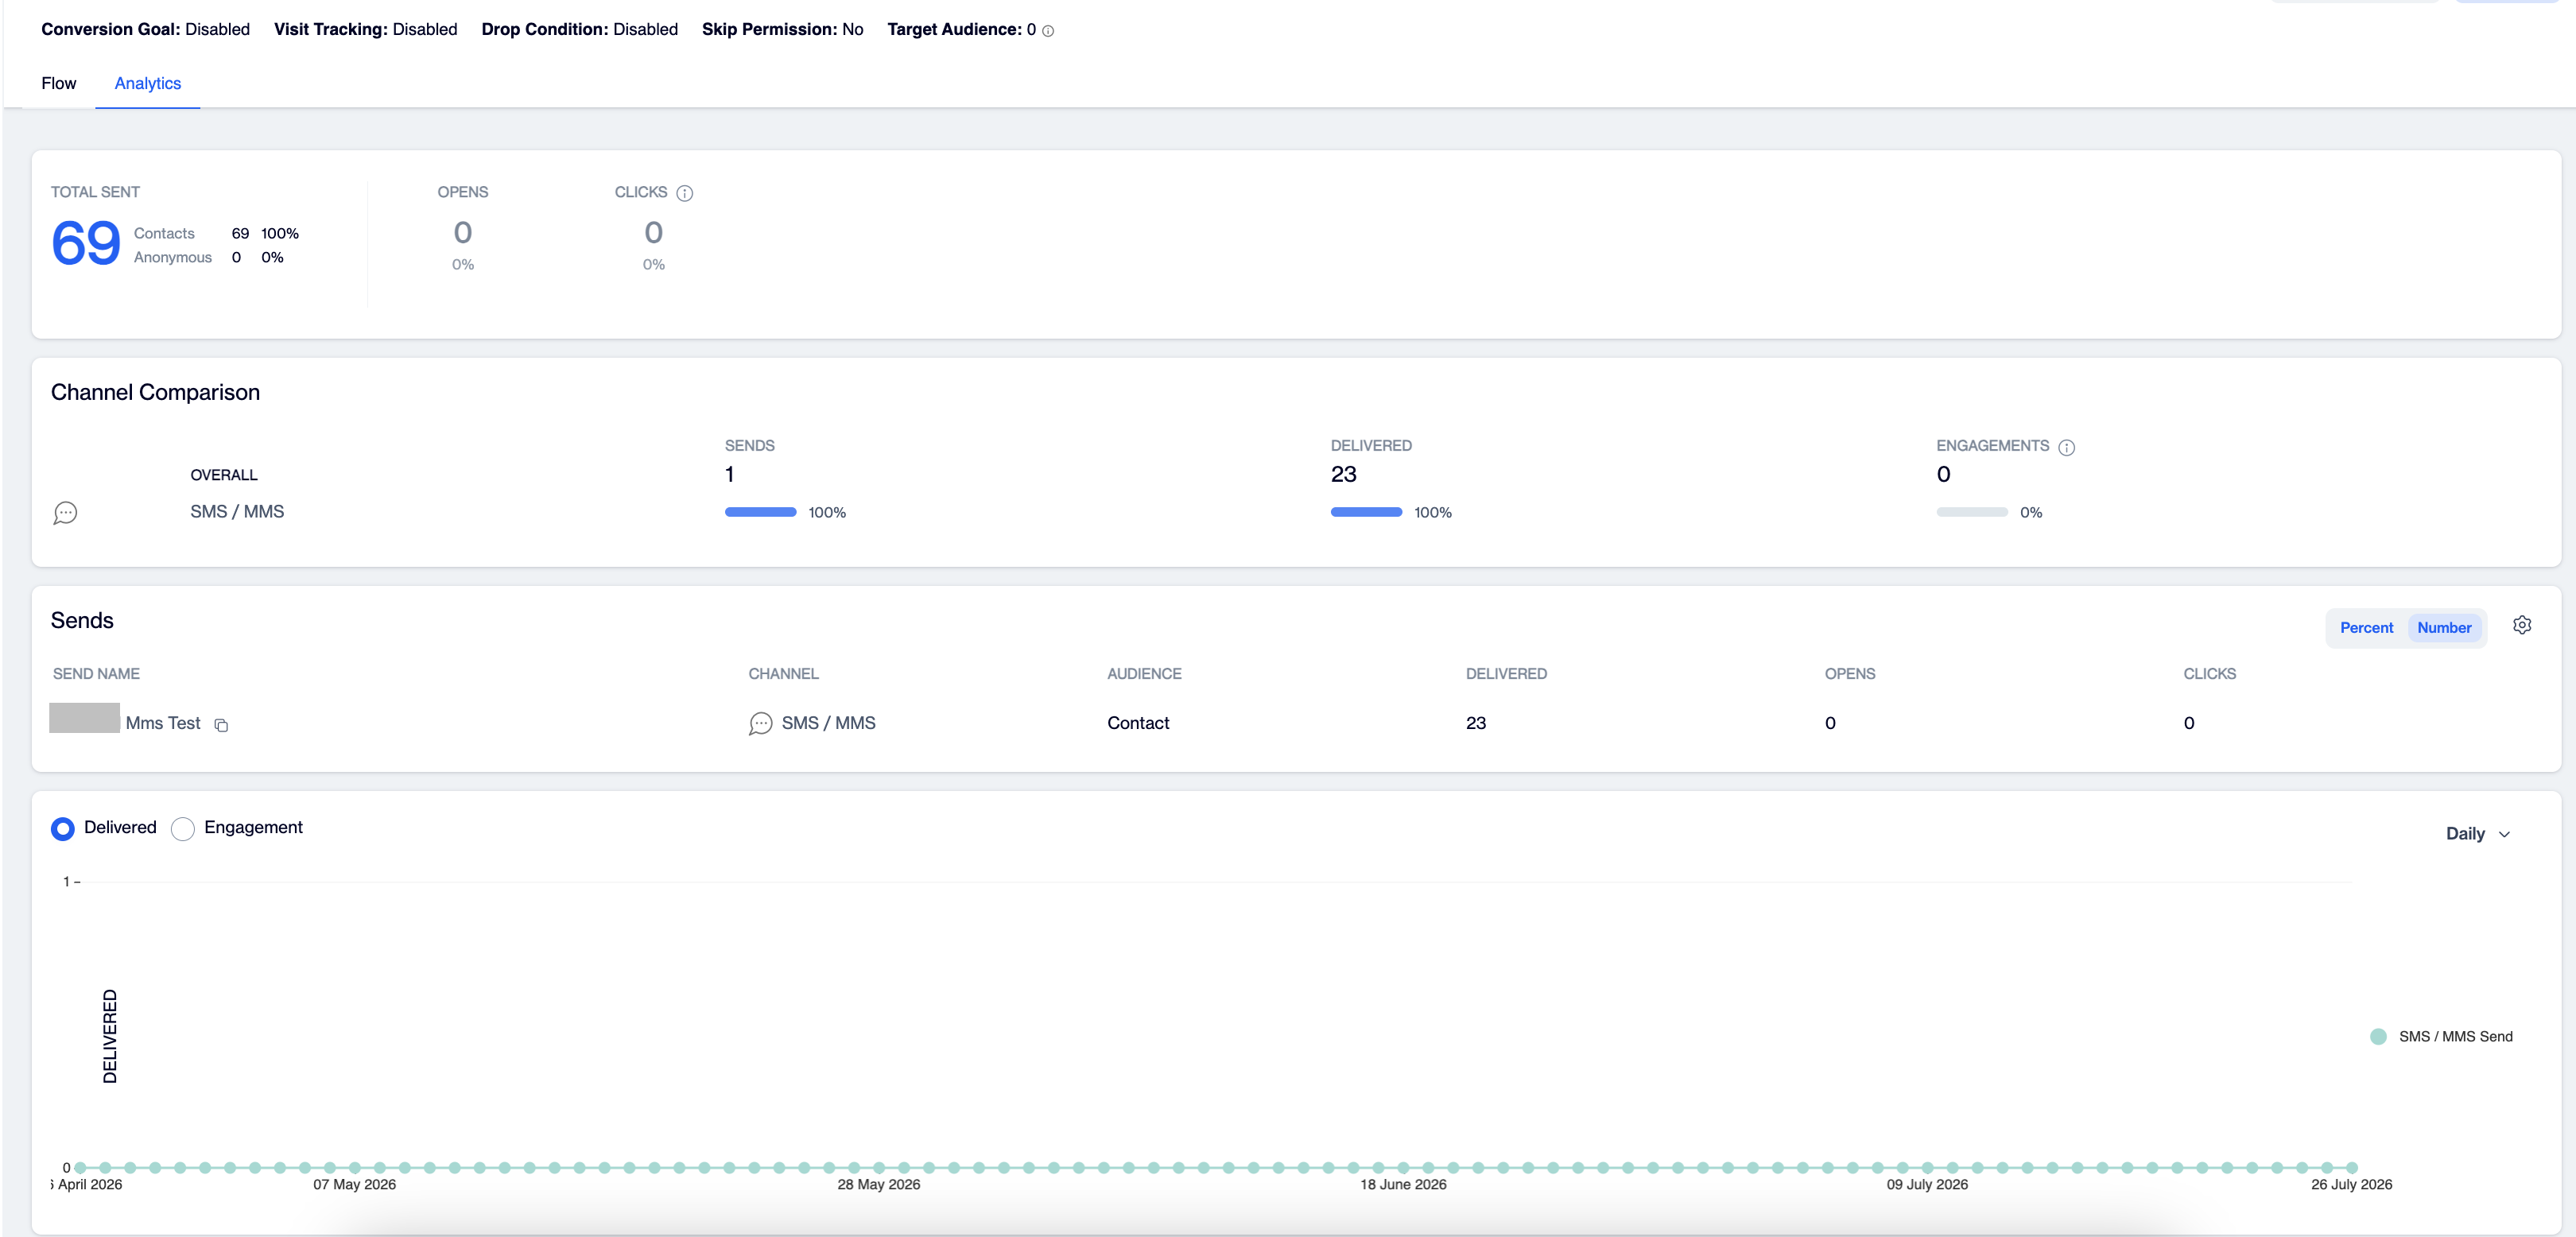Viewport: 2576px width, 1237px height.
Task: Copy the Mms Test send name
Action: (221, 725)
